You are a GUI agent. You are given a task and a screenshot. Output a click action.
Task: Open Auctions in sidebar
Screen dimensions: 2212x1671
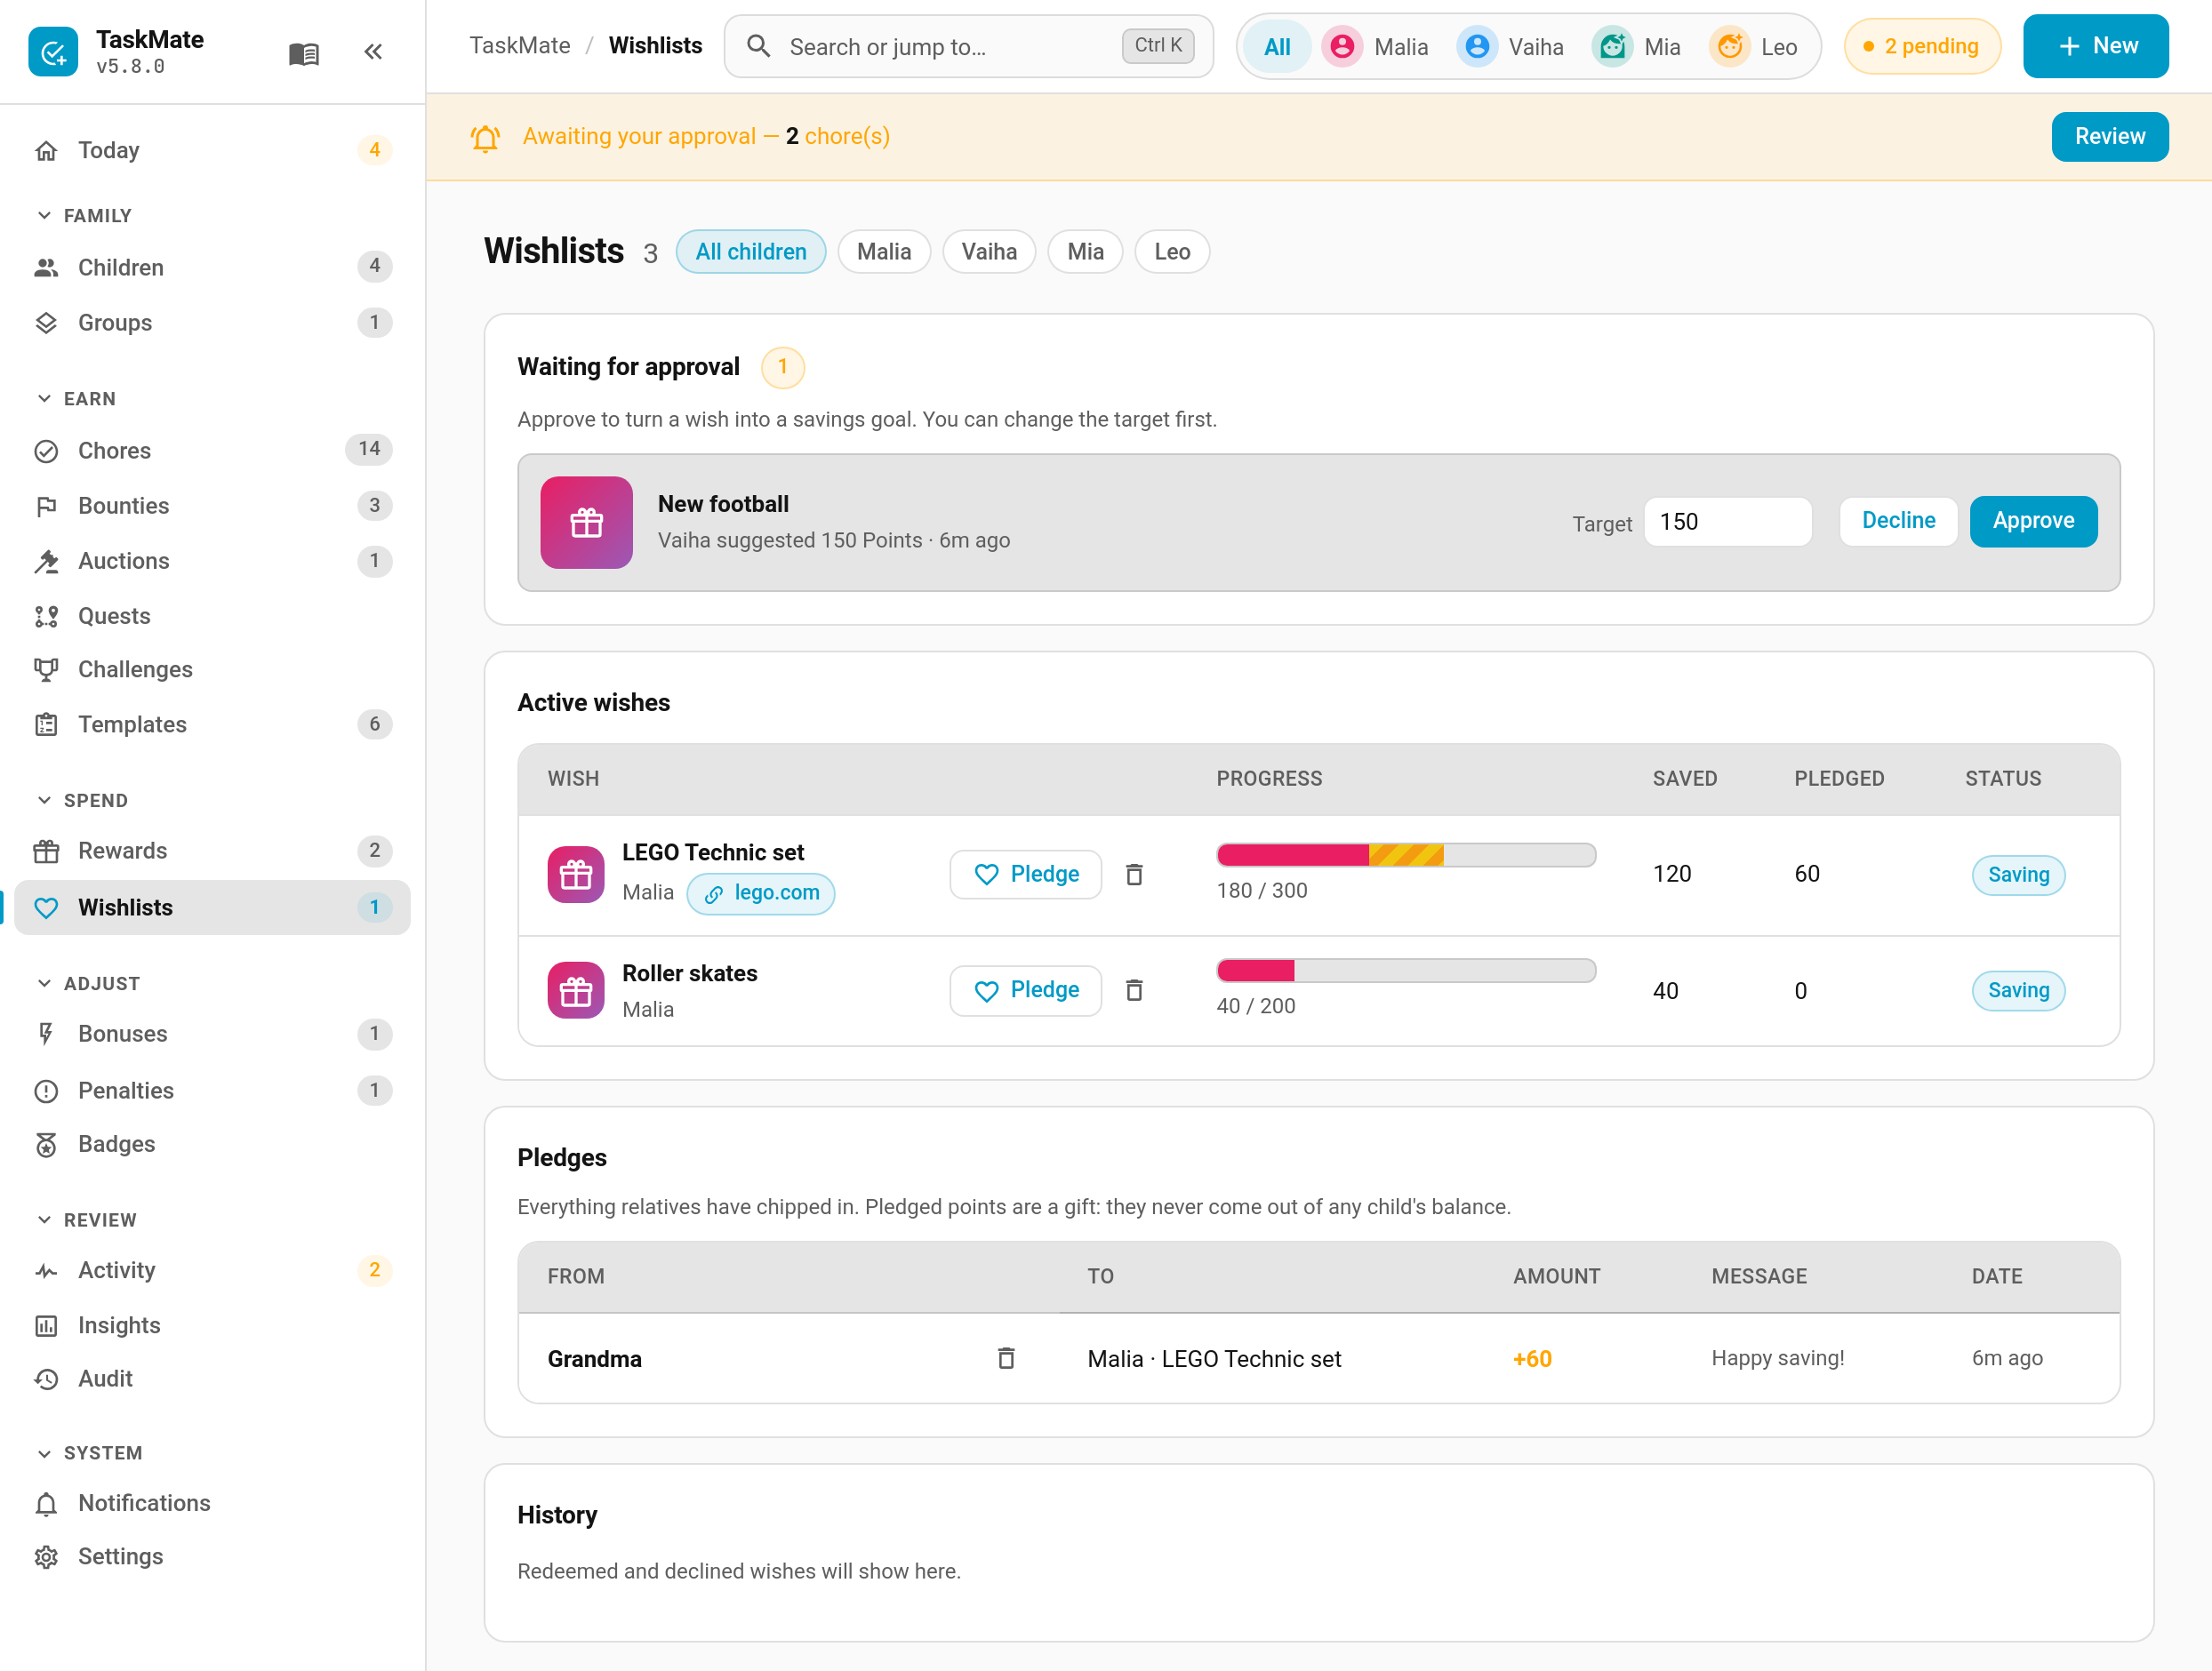tap(212, 561)
